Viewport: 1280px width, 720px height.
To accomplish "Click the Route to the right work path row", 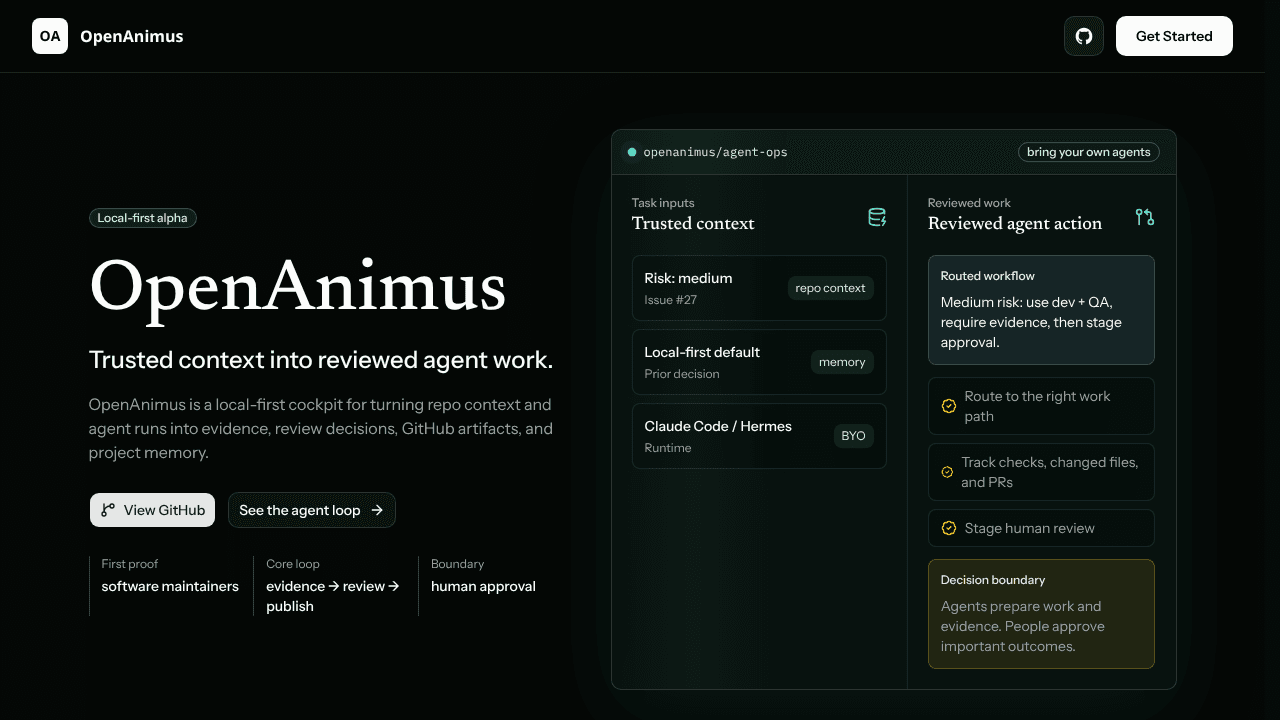I will (1041, 406).
